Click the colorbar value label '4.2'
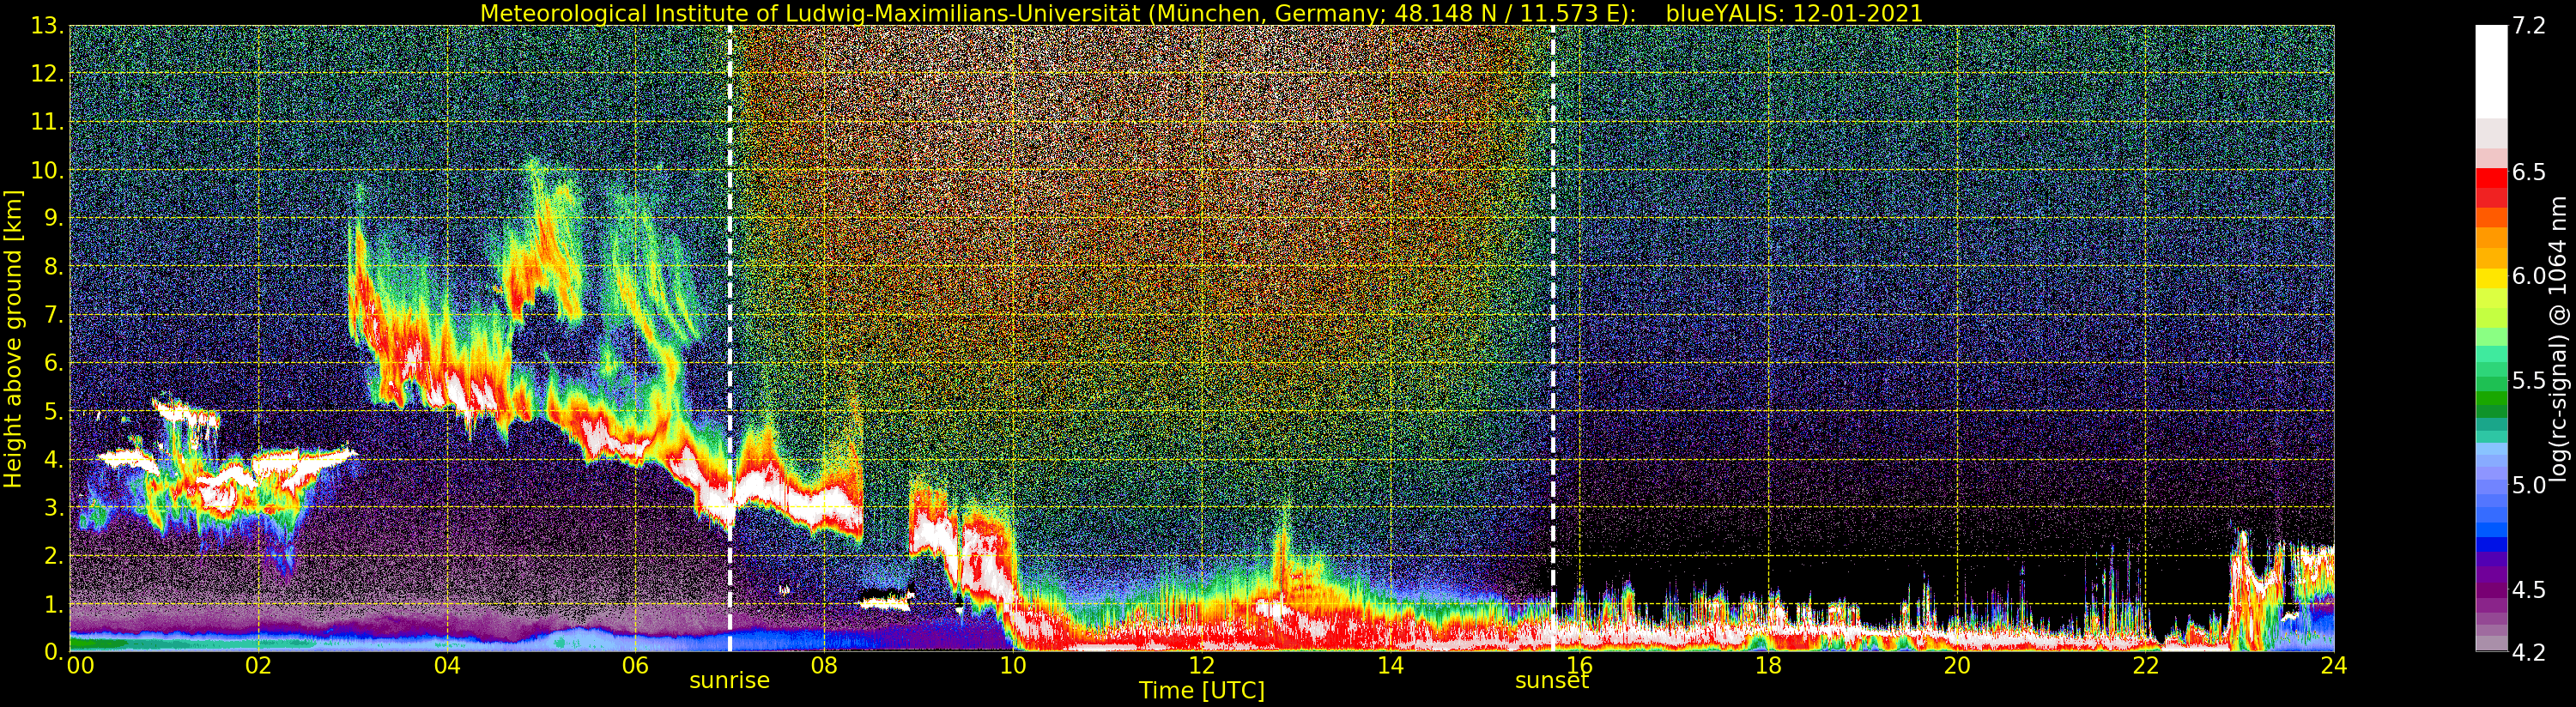The image size is (2576, 707). 2529,653
